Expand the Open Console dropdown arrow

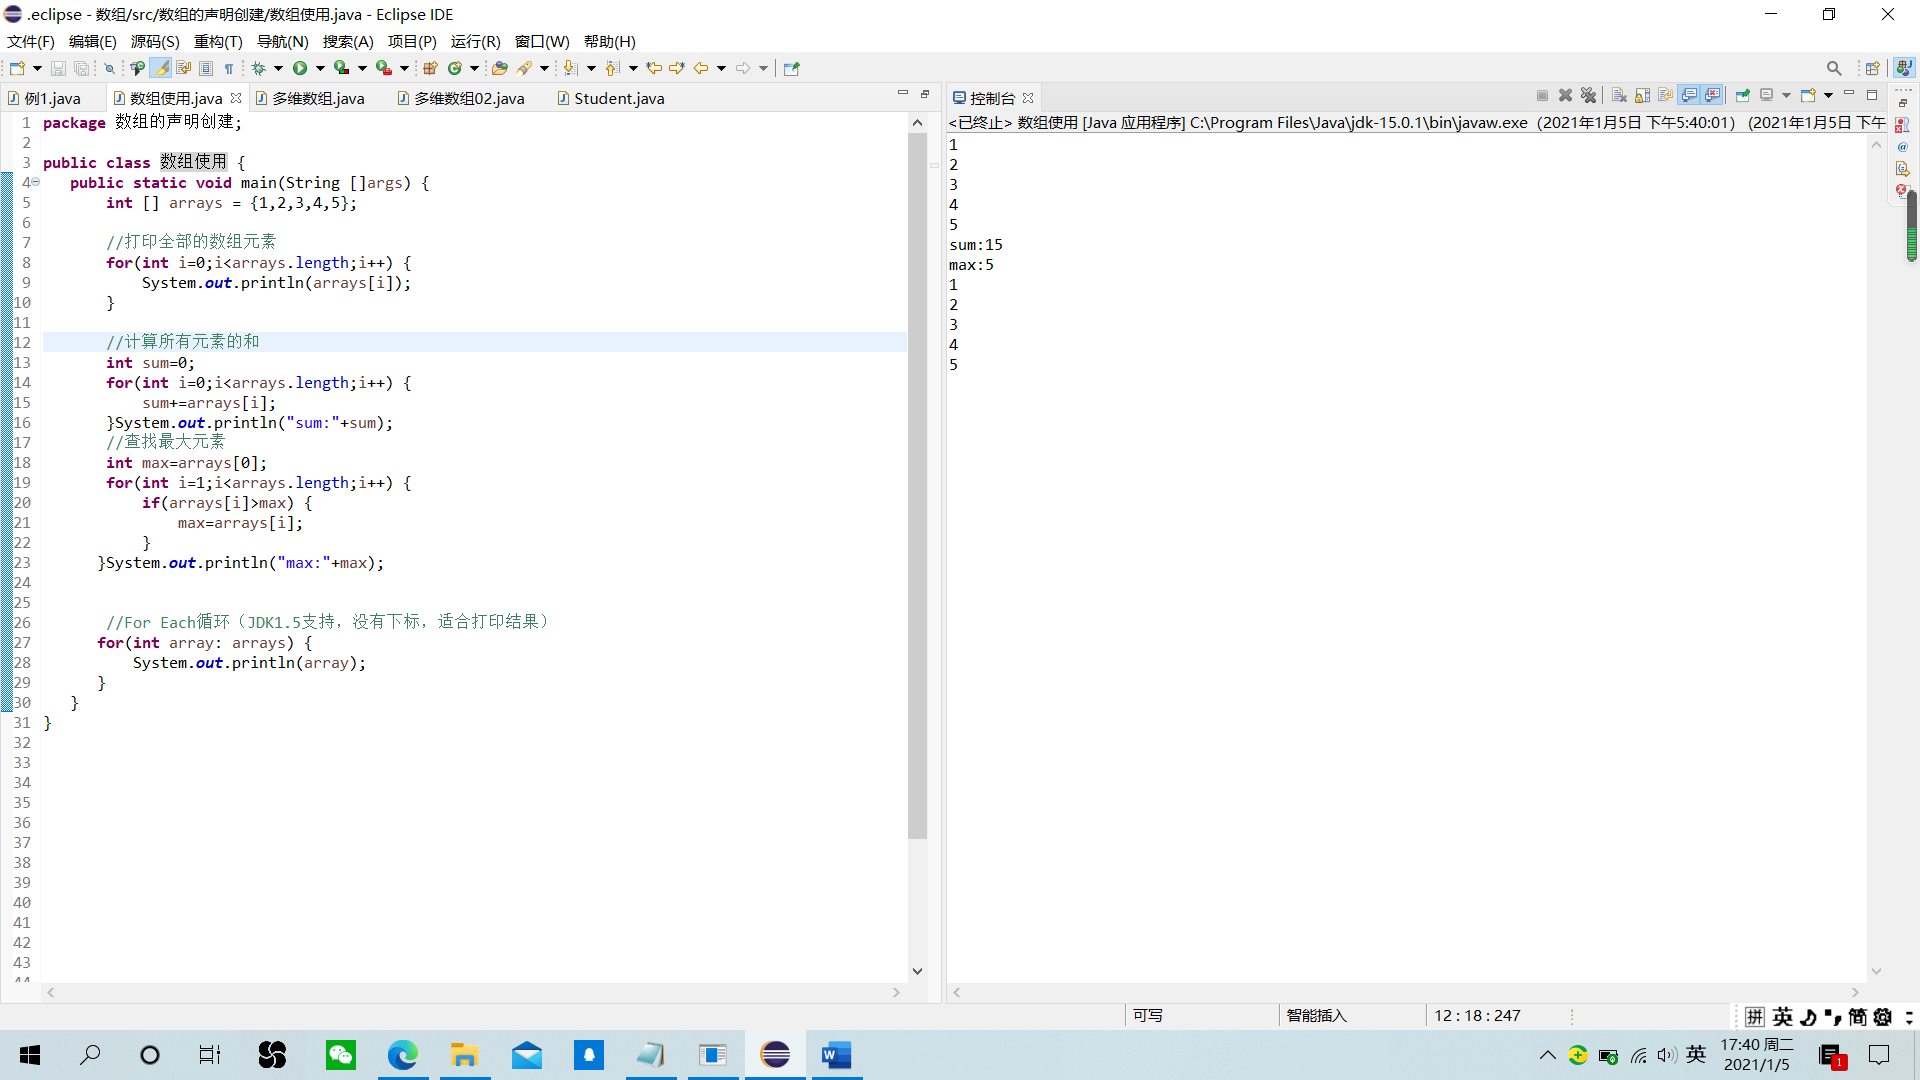point(1829,95)
